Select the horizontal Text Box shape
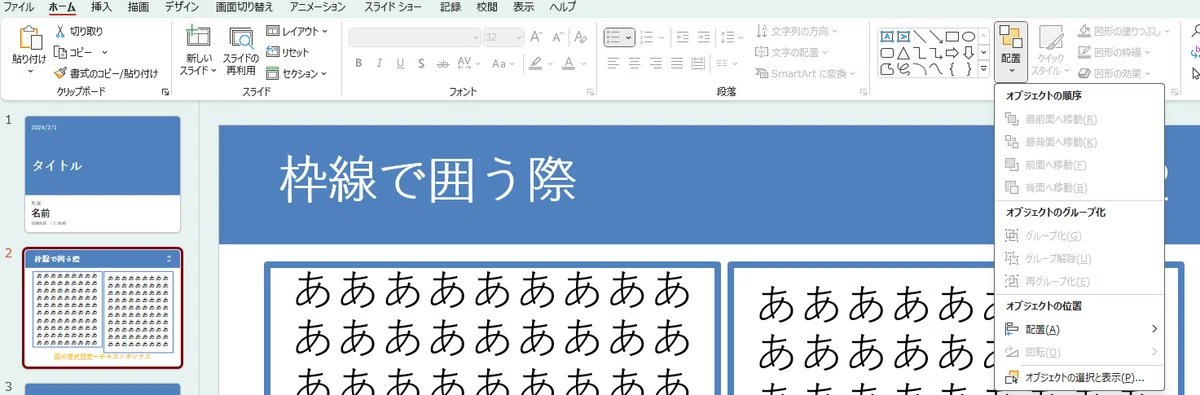Image resolution: width=1200 pixels, height=395 pixels. (x=886, y=37)
